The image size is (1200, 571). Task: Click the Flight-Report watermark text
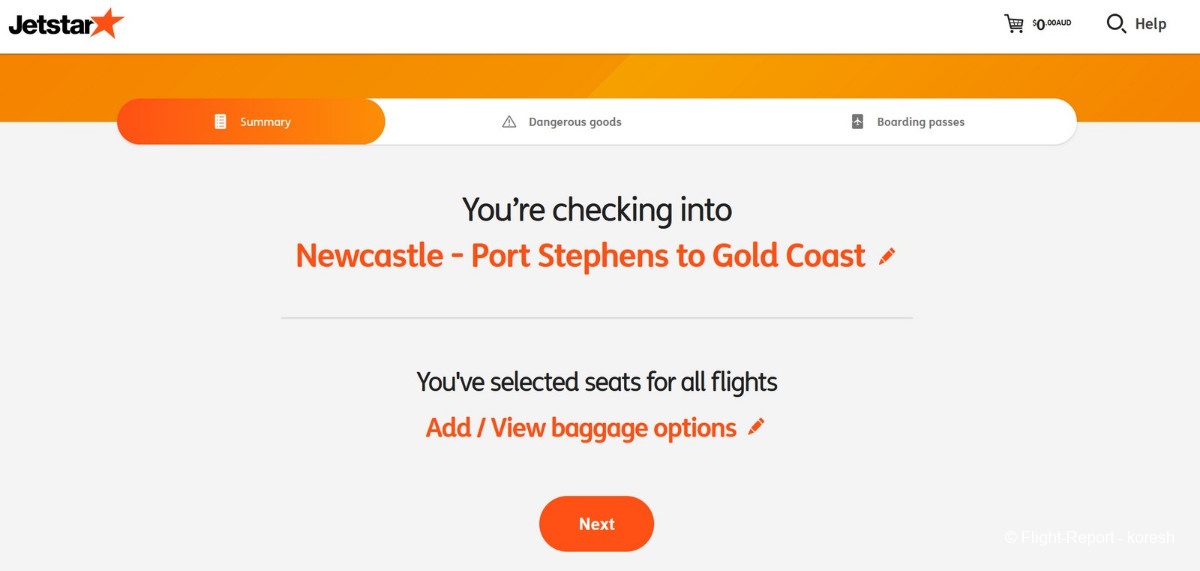coord(1089,538)
